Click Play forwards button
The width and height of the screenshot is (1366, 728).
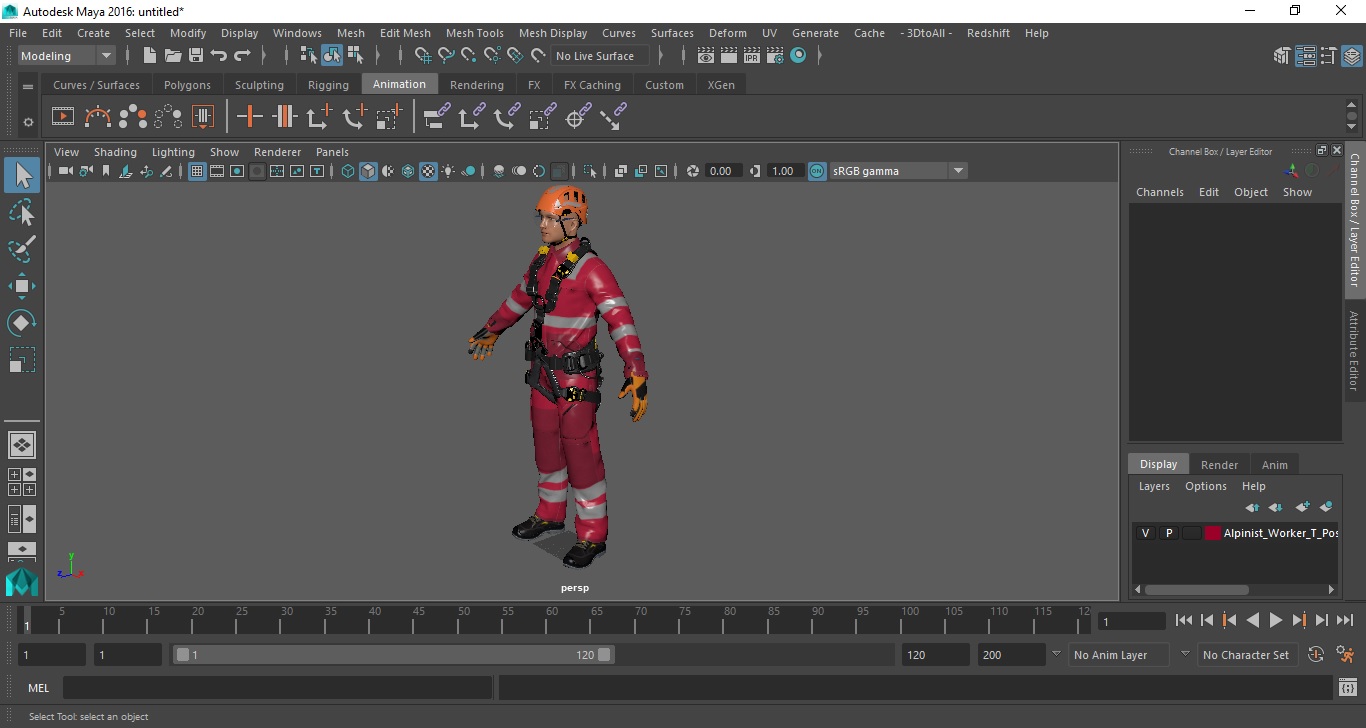pyautogui.click(x=1276, y=620)
